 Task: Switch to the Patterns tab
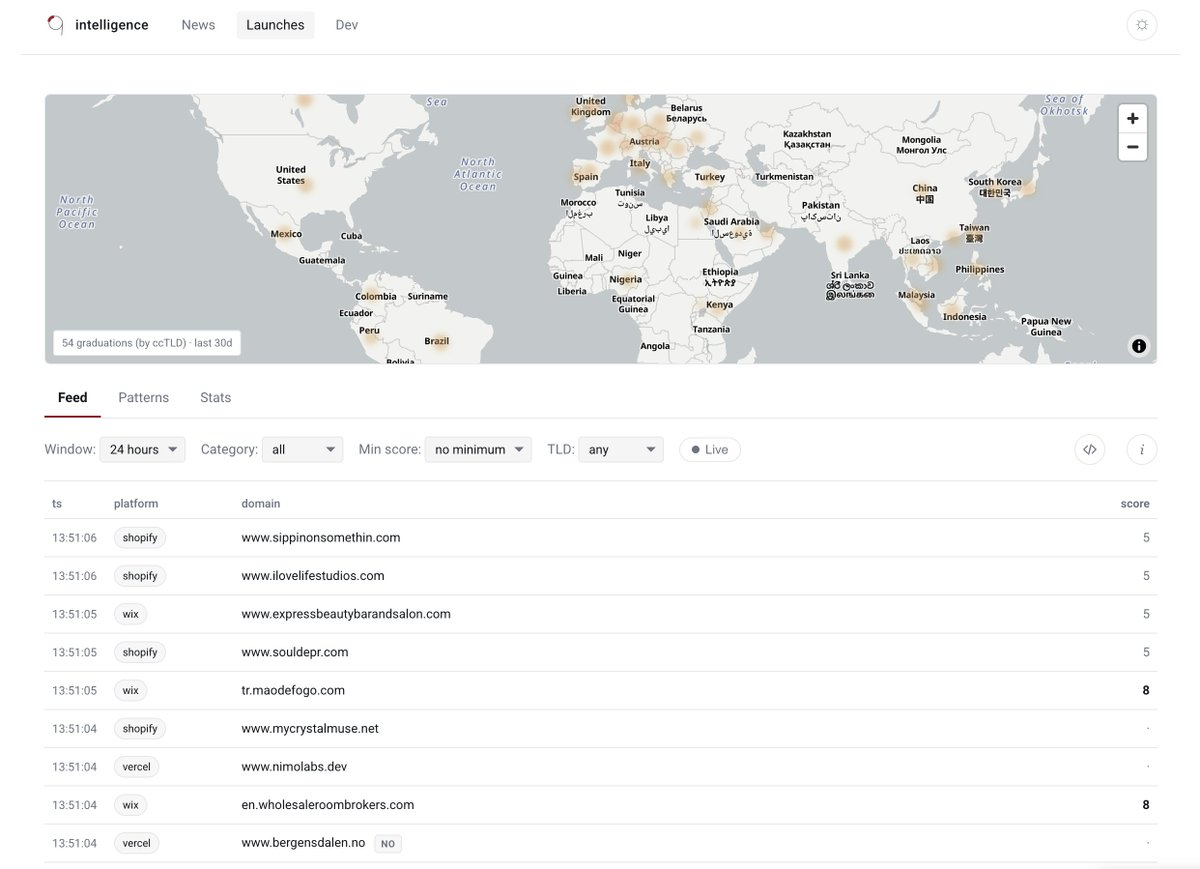pyautogui.click(x=144, y=398)
